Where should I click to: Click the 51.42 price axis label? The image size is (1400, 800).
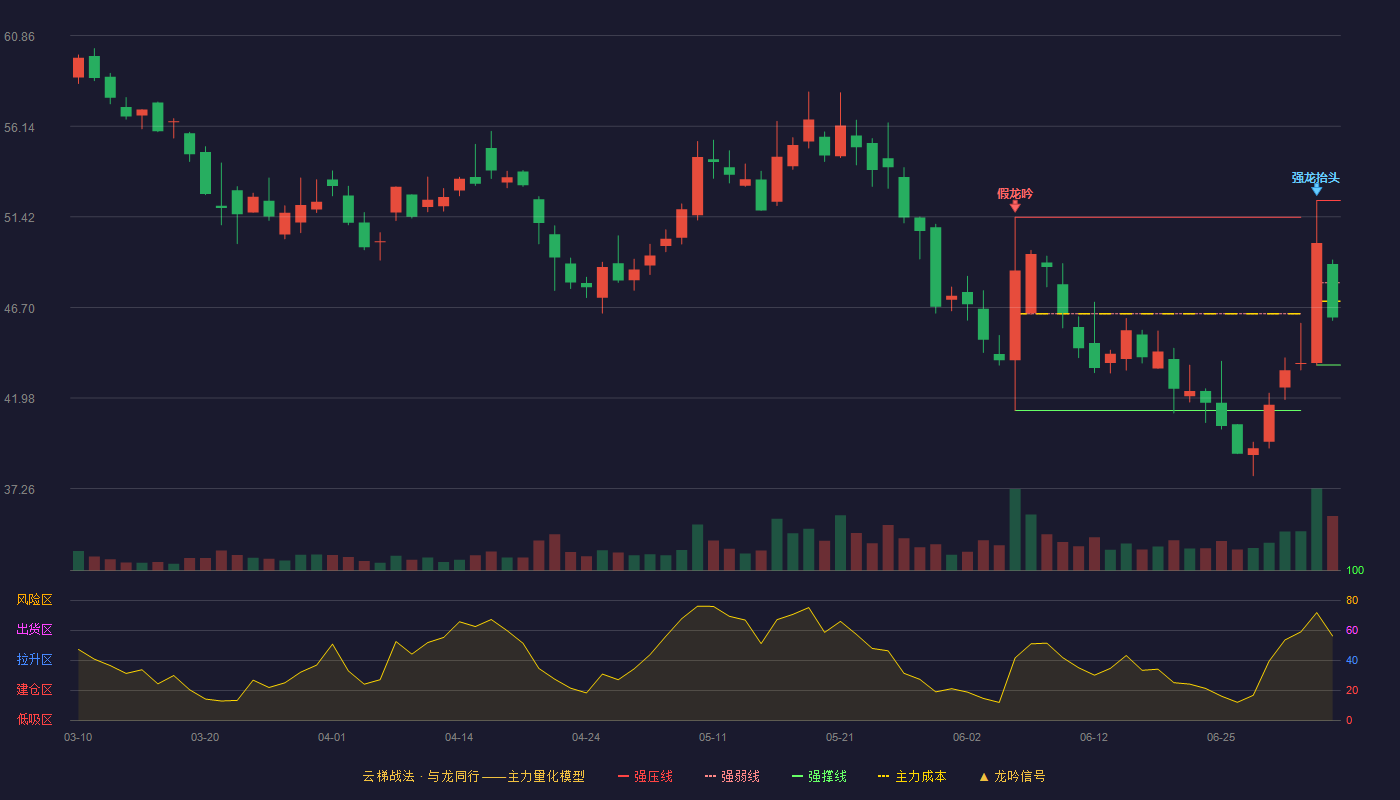click(19, 218)
